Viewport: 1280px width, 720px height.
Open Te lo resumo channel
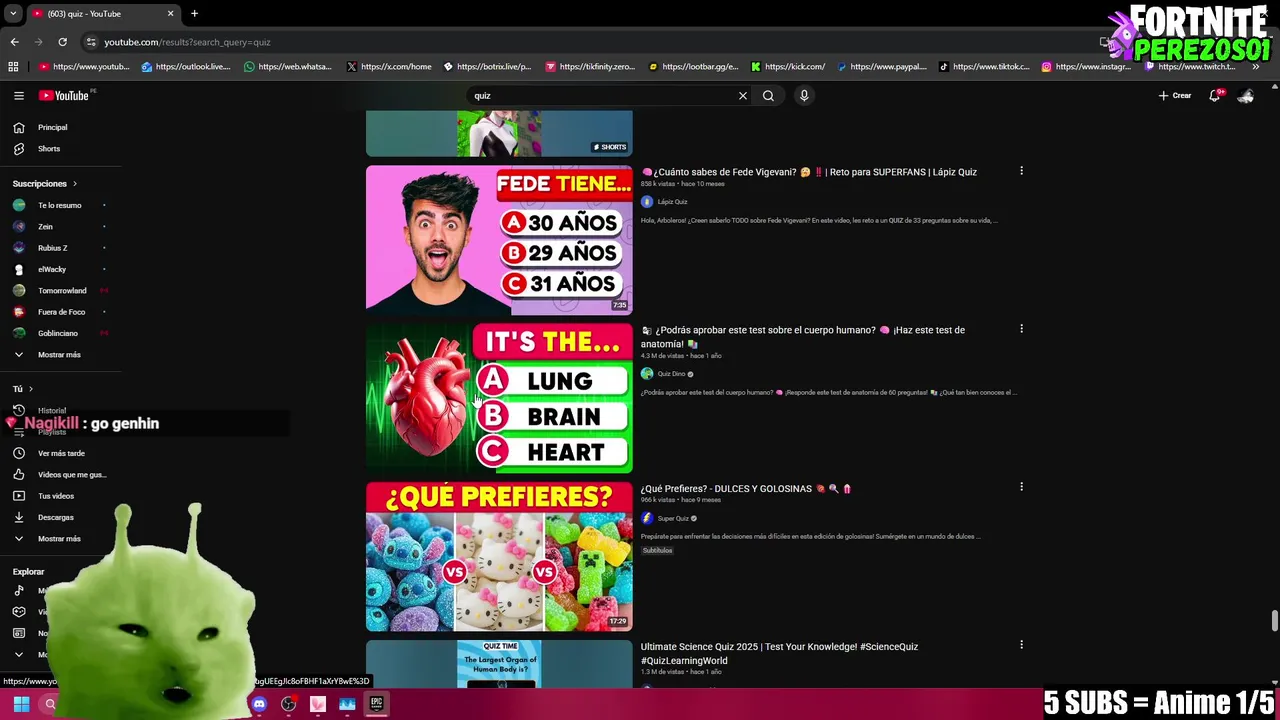[60, 205]
